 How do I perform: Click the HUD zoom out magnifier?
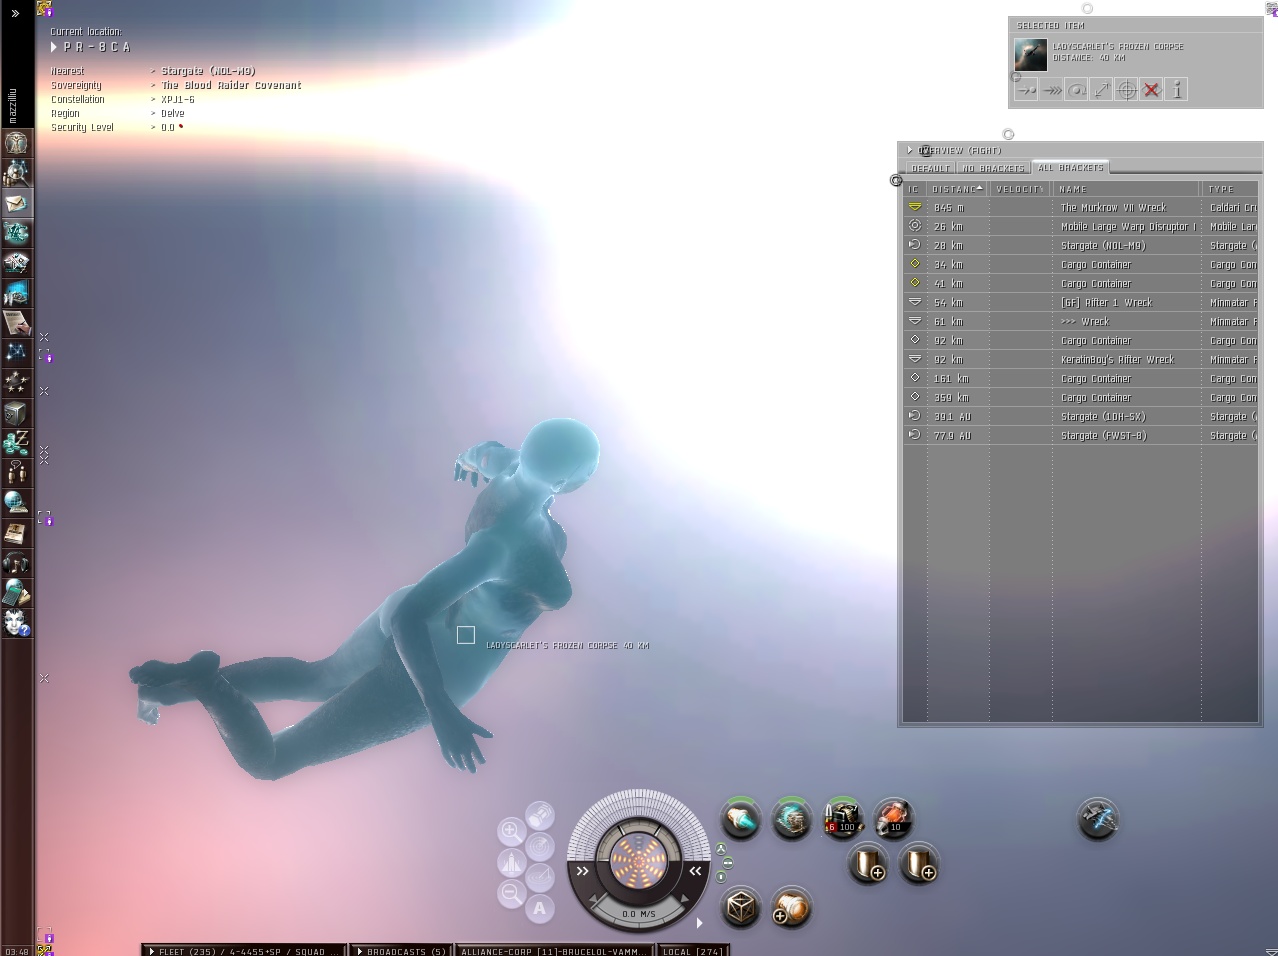[511, 893]
